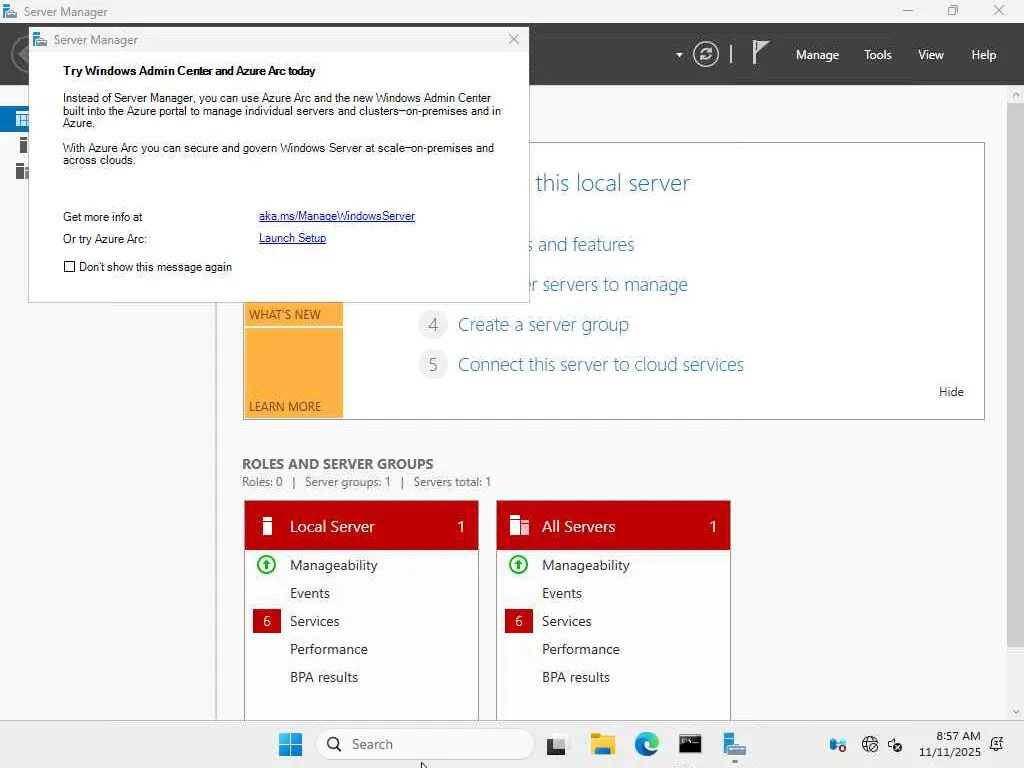The image size is (1024, 768).
Task: Open Manageability in All Servers tile
Action: [586, 565]
